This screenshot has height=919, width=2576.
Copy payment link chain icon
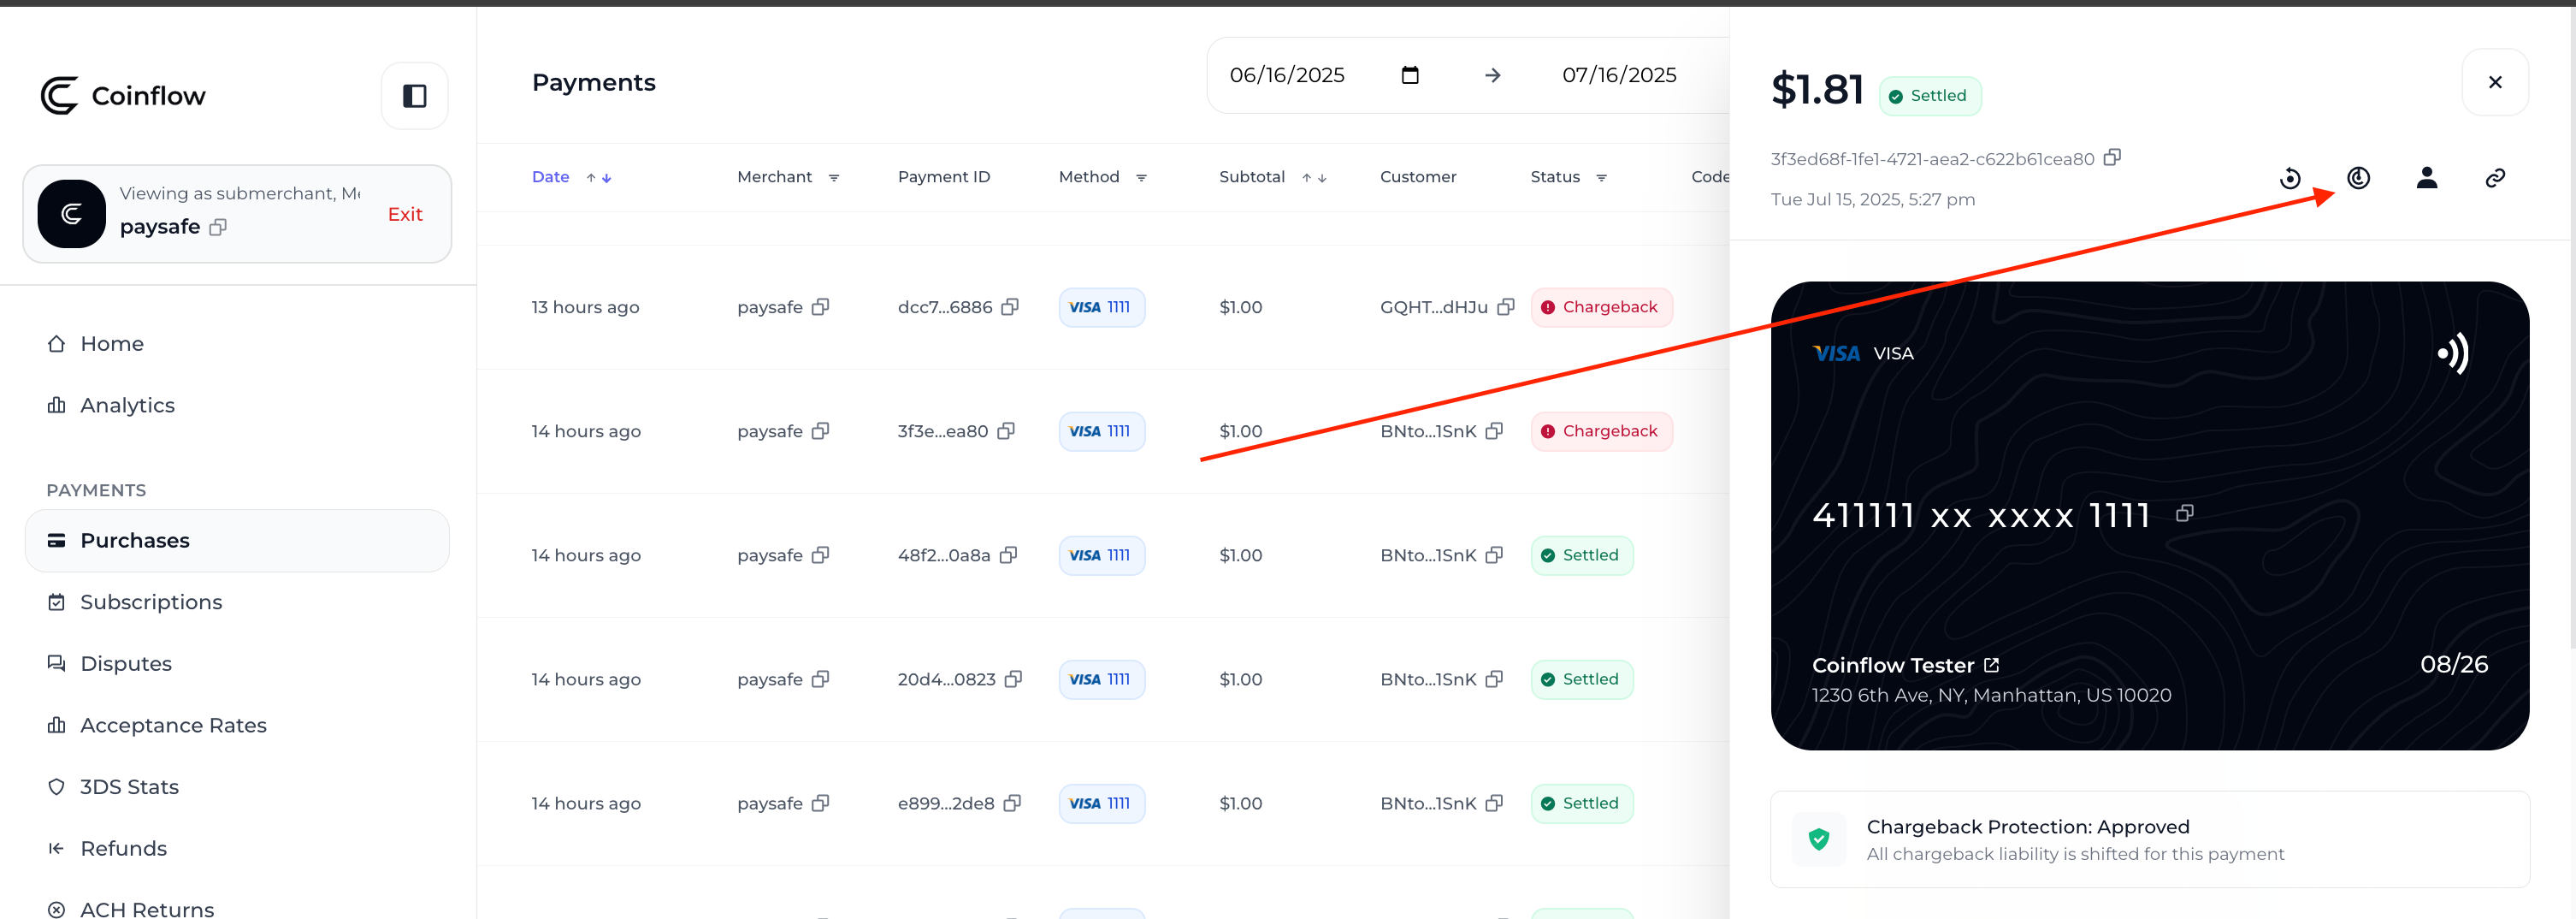pyautogui.click(x=2495, y=178)
